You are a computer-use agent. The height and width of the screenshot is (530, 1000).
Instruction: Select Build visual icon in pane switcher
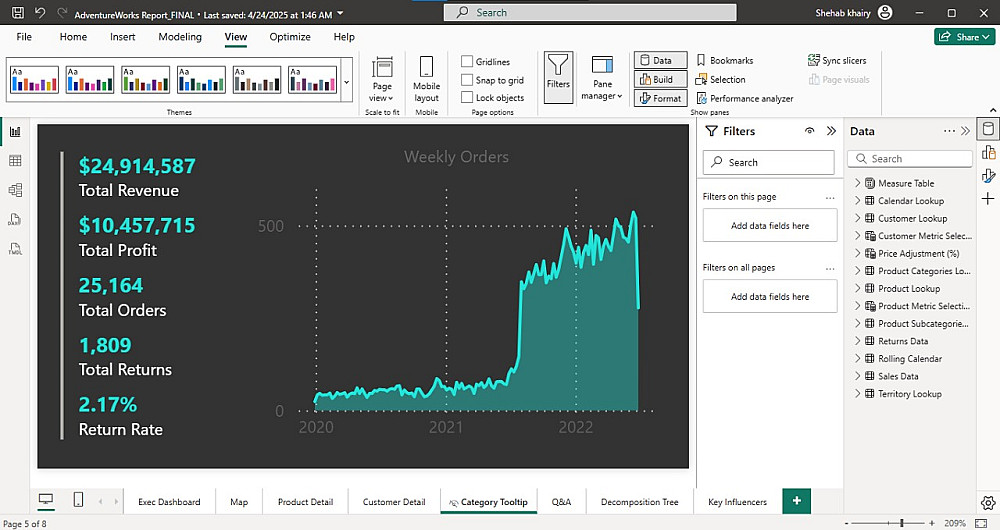[x=988, y=152]
